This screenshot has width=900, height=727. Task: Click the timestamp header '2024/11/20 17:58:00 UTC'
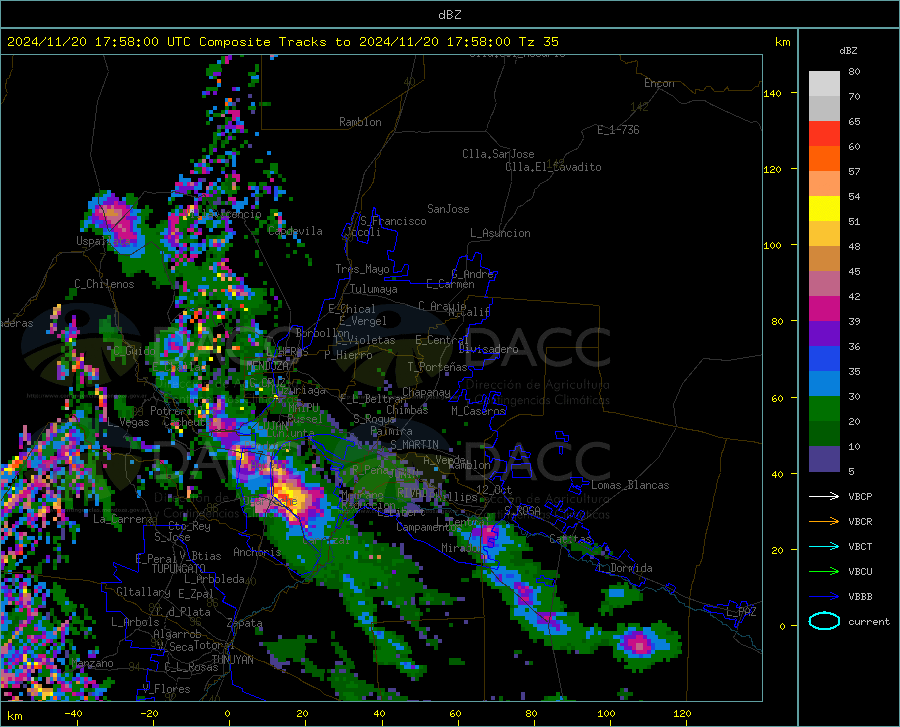(x=99, y=42)
